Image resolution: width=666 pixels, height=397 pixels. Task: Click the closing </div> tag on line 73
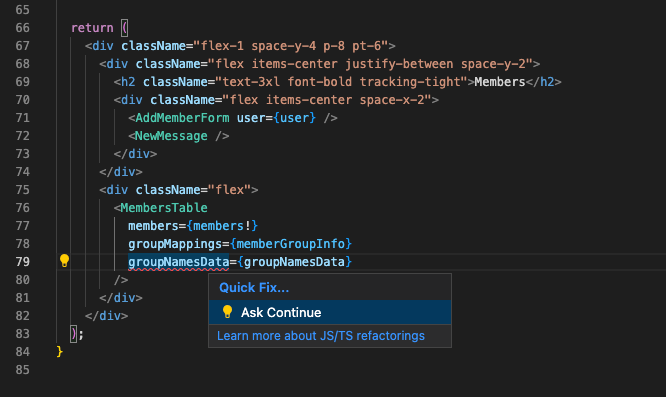pyautogui.click(x=135, y=154)
